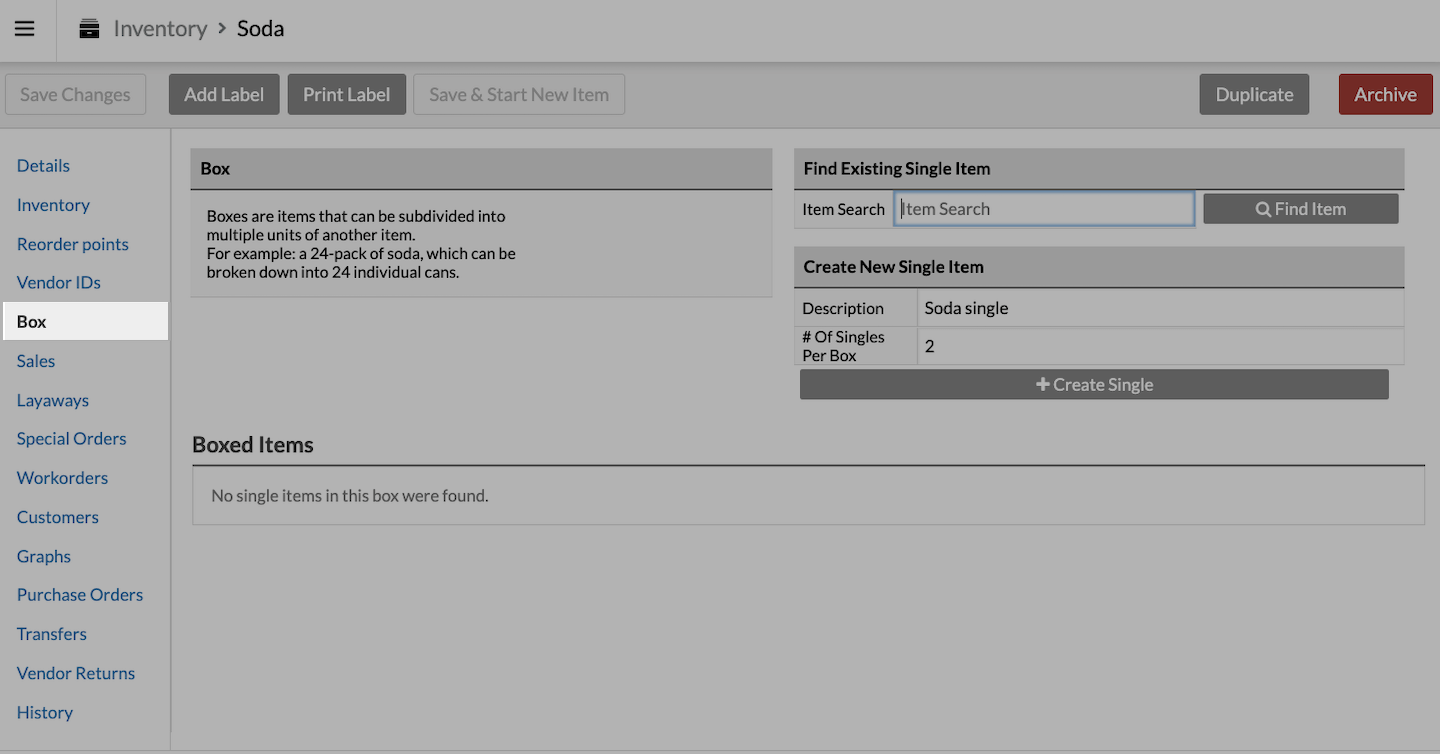
Task: Open the History sidebar tab
Action: click(x=45, y=712)
